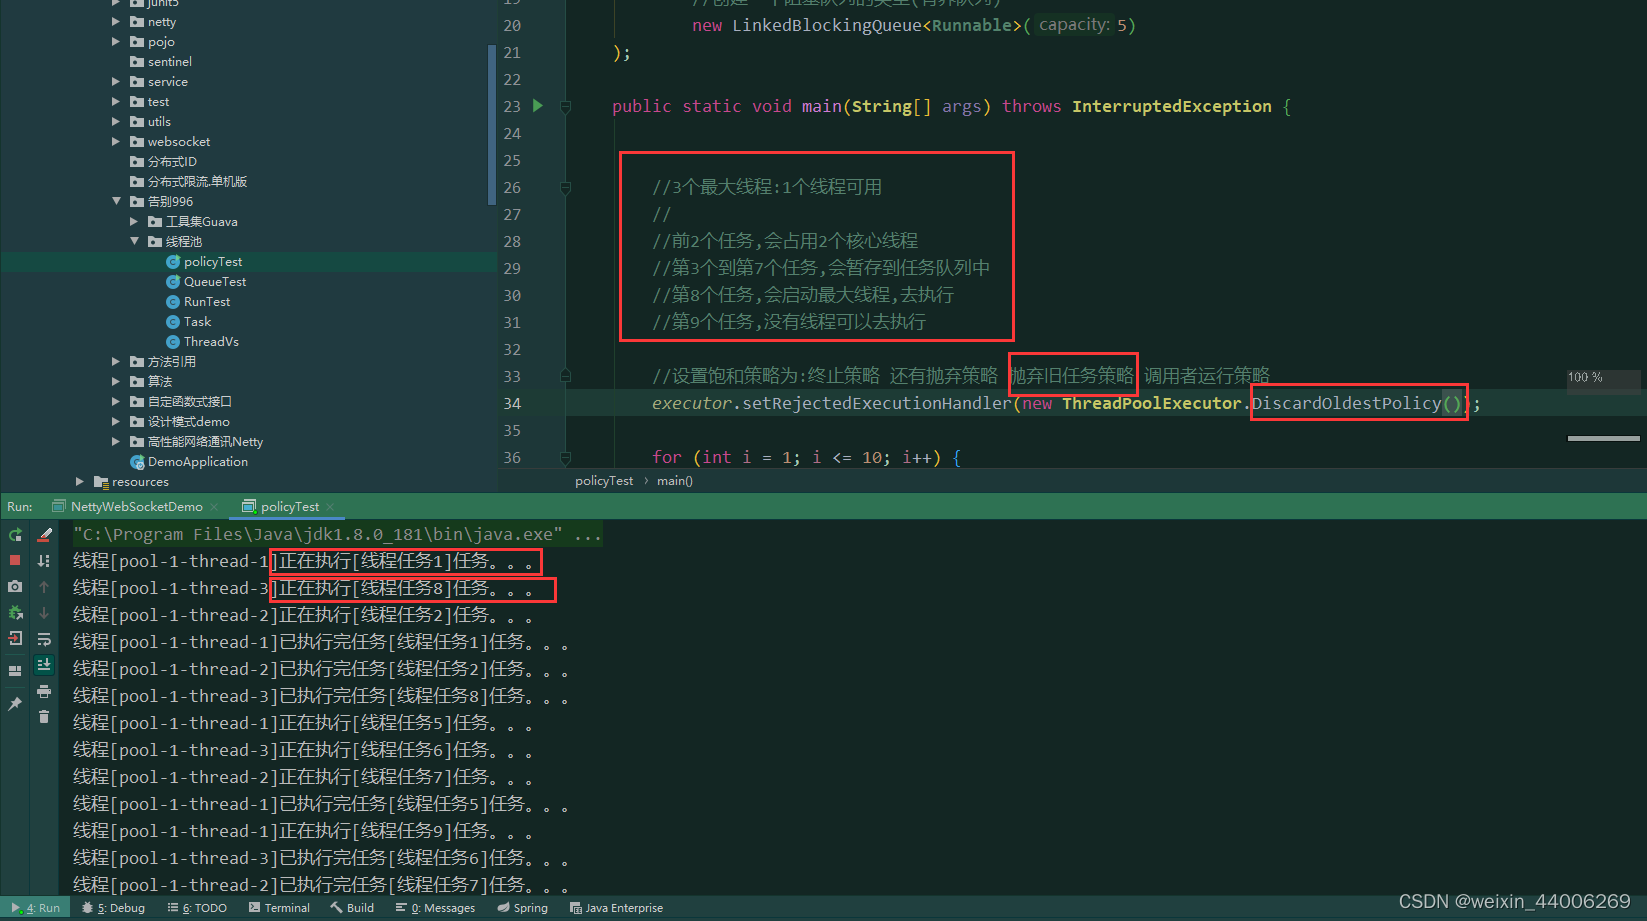Close the NettyWebSocketDemo run tab
Image resolution: width=1647 pixels, height=921 pixels.
[x=213, y=507]
